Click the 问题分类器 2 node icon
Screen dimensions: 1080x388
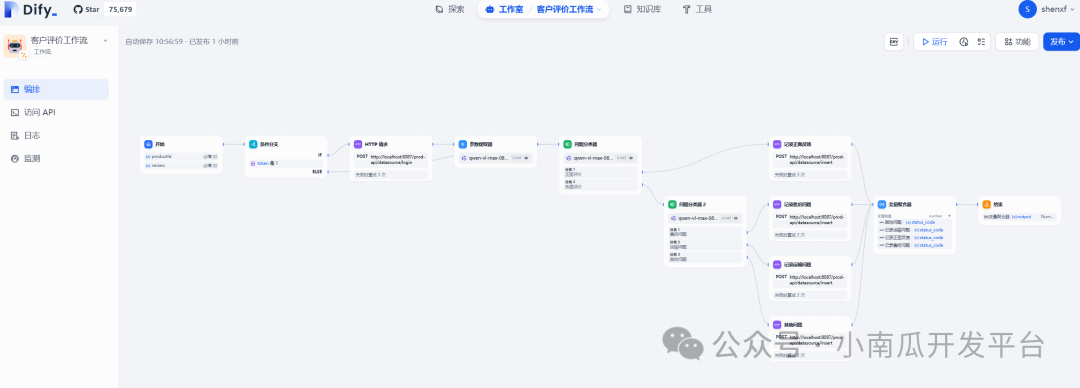click(672, 205)
